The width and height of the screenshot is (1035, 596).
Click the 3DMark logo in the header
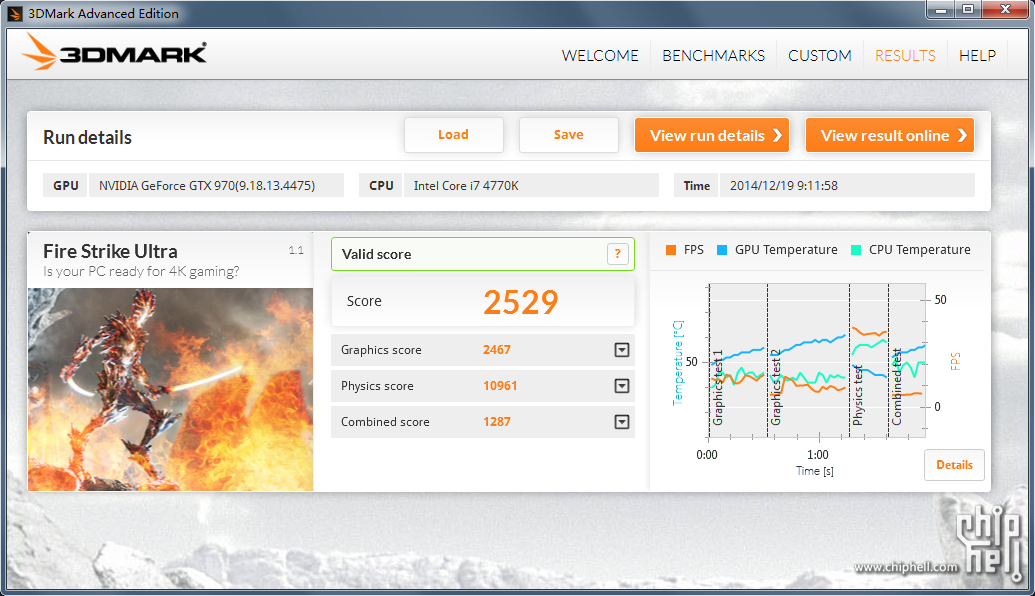tap(114, 52)
